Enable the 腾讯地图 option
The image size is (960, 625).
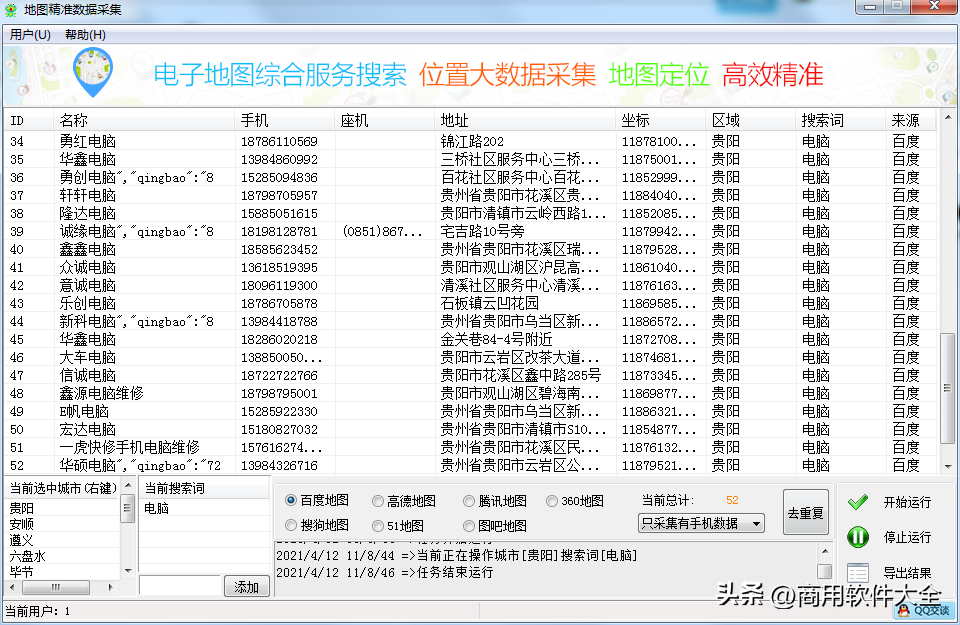(x=469, y=502)
